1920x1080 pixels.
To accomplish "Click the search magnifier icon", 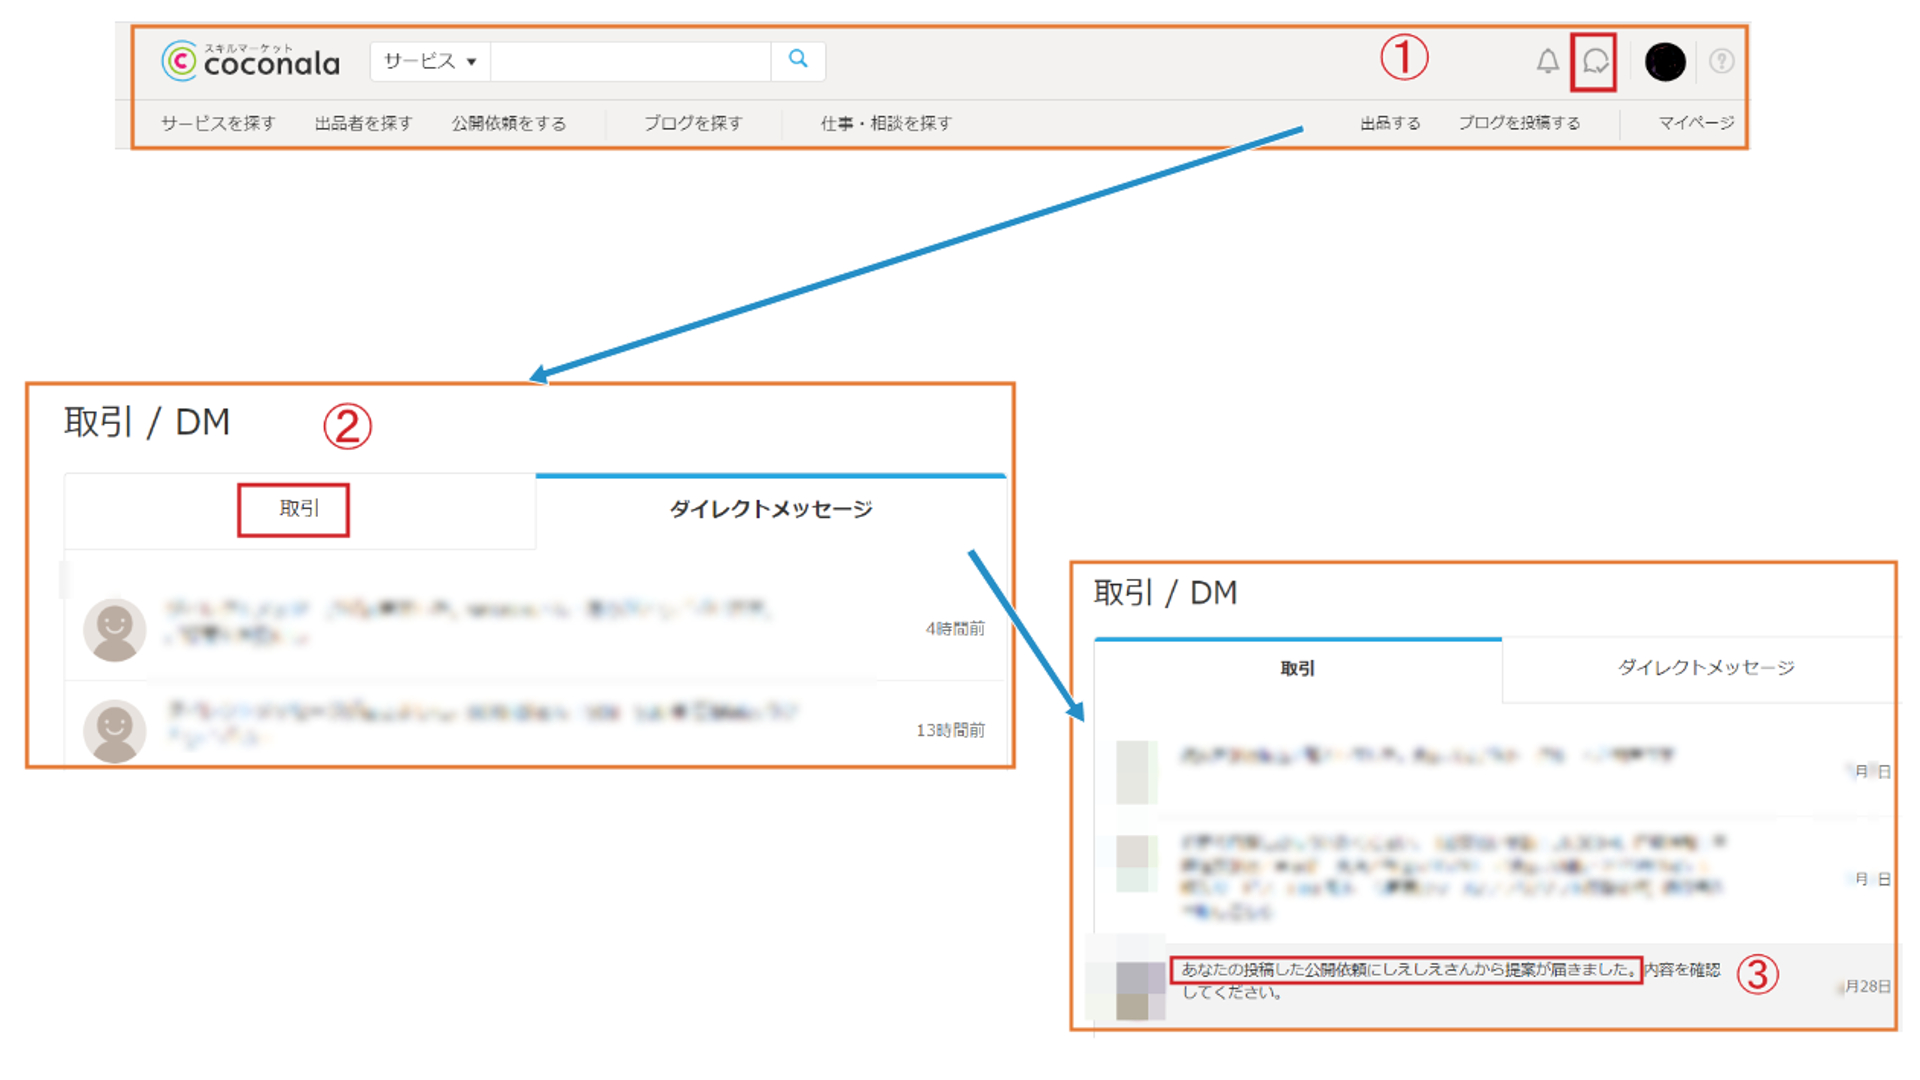I will click(797, 61).
